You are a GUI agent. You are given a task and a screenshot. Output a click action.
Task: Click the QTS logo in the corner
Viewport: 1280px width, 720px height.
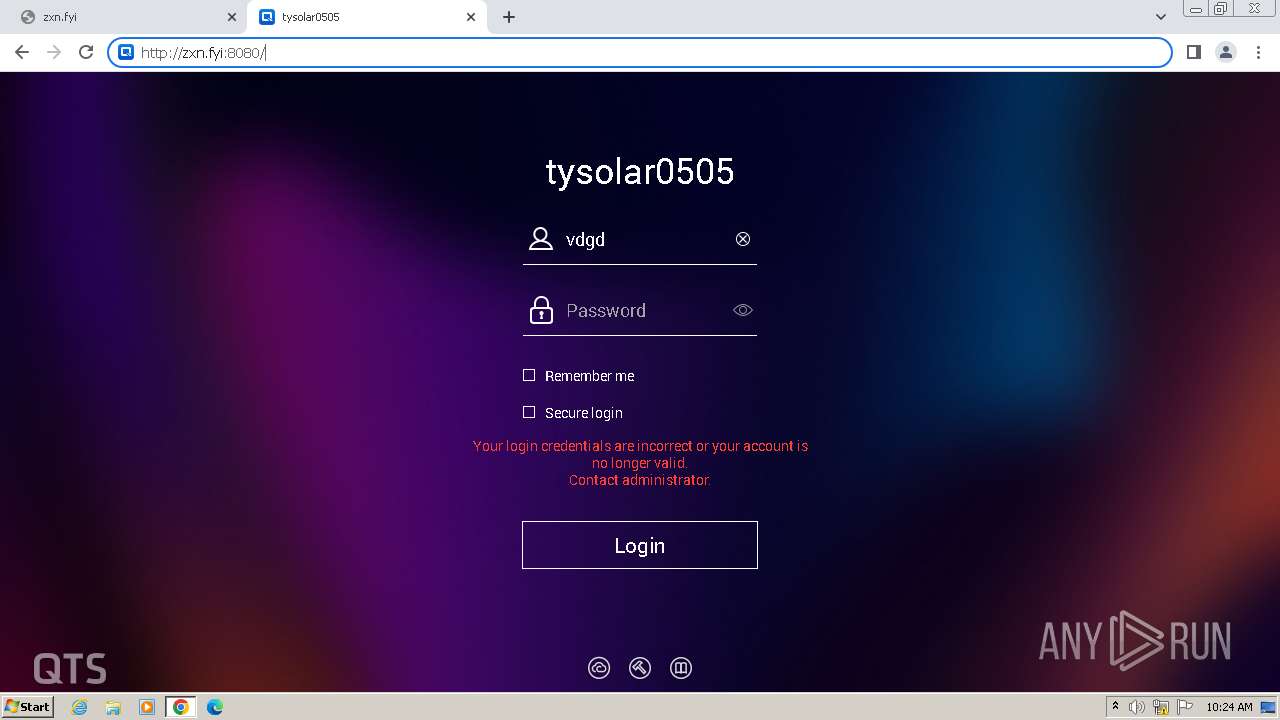click(70, 668)
